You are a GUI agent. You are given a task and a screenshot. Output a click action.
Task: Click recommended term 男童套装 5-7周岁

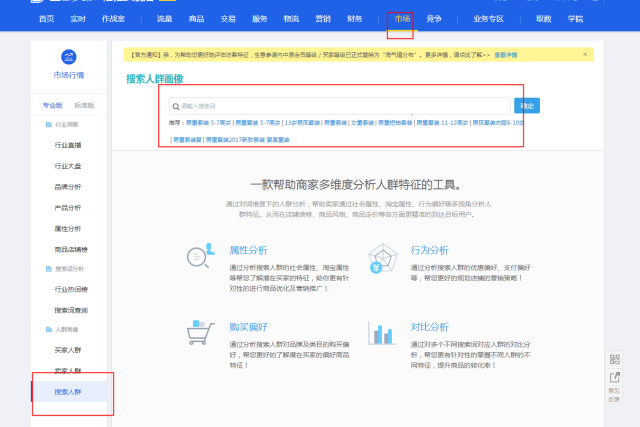(x=209, y=123)
